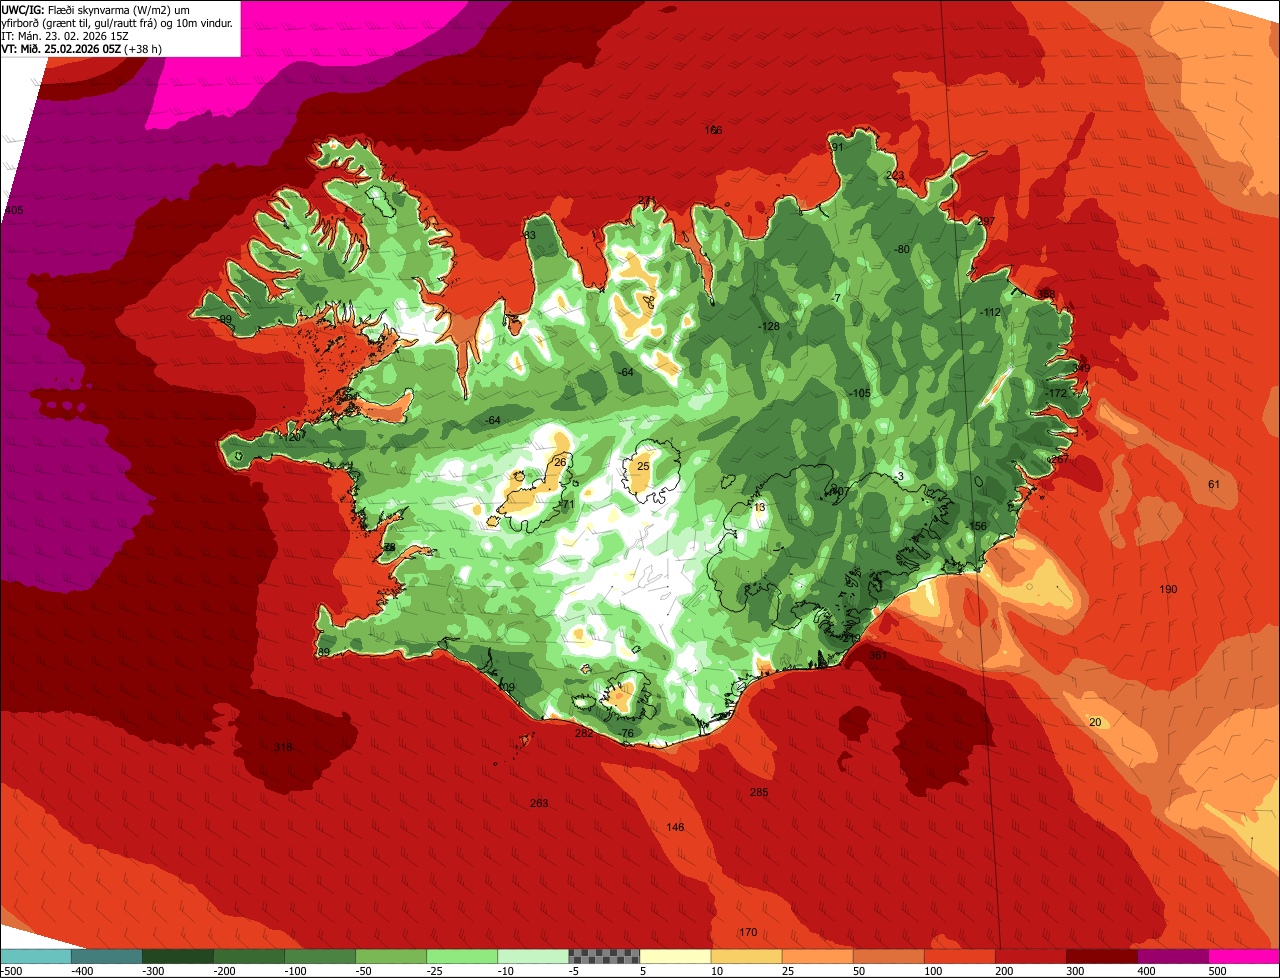Select the '146' value over the southern sea
Screen dimensions: 1280x978
click(675, 827)
